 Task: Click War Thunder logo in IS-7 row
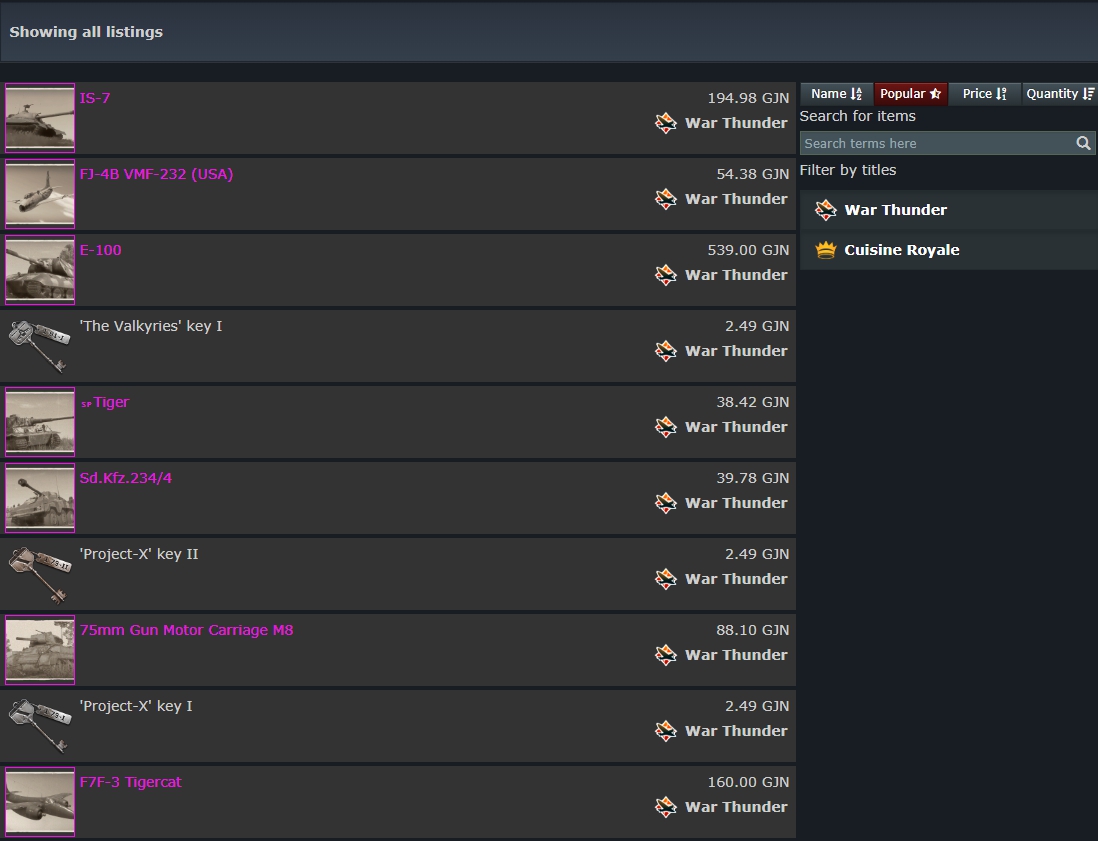(x=666, y=123)
